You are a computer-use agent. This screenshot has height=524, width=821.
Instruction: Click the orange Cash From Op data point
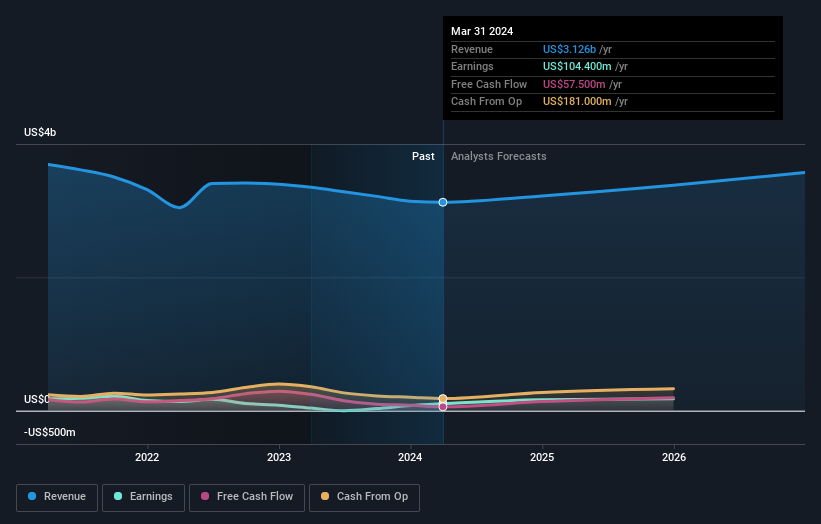coord(443,398)
